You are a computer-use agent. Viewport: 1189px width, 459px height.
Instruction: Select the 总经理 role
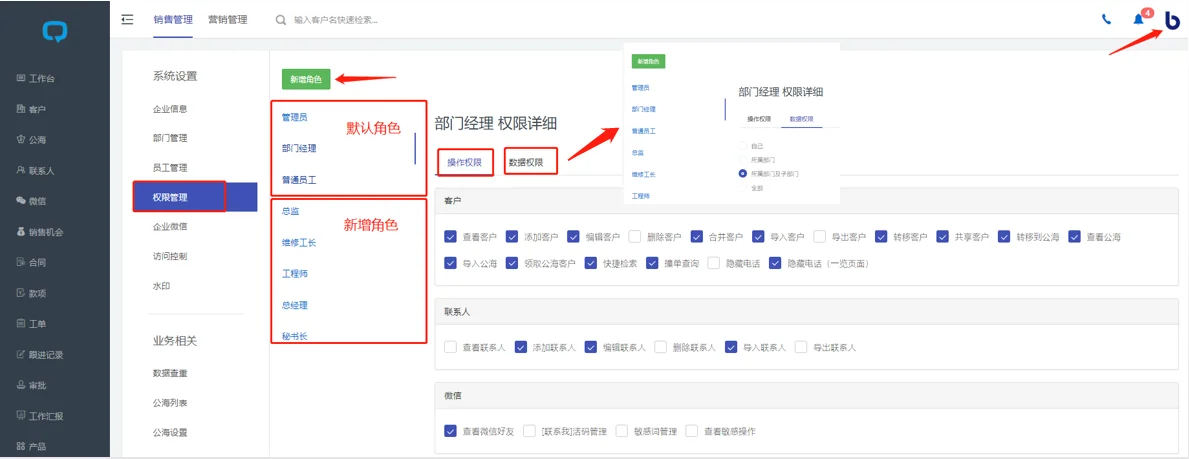point(294,304)
